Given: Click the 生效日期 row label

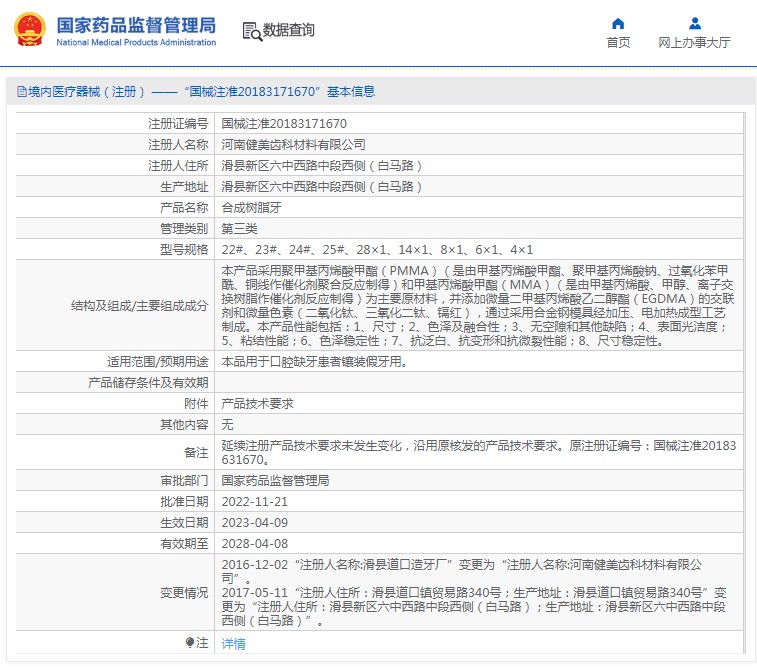Looking at the screenshot, I should (184, 522).
